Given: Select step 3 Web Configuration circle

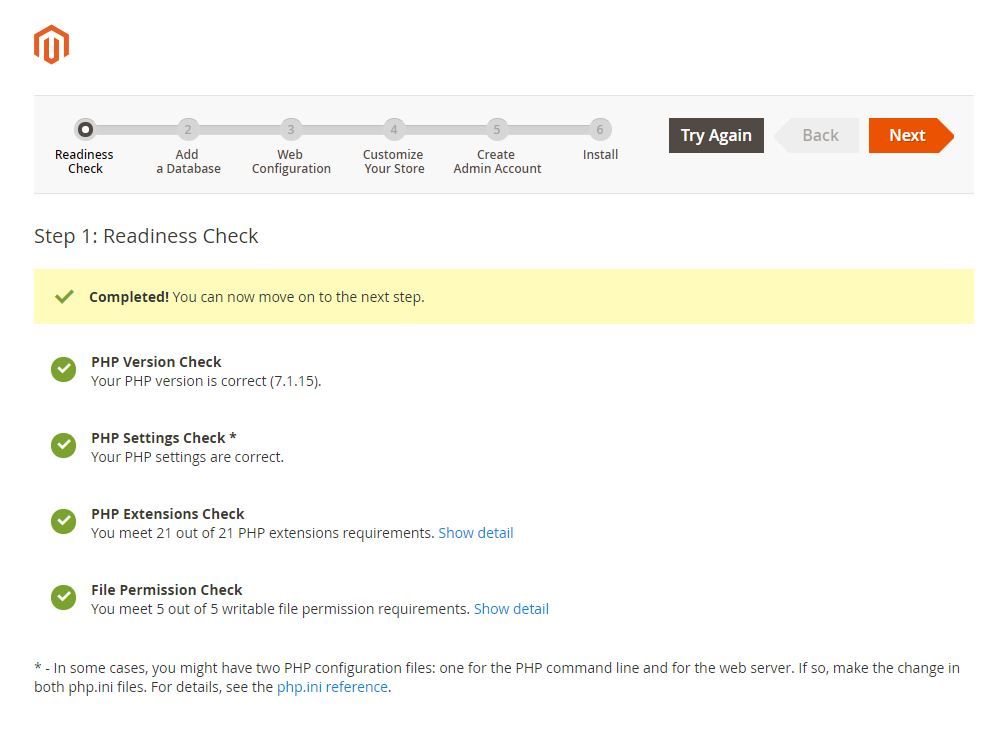Looking at the screenshot, I should tap(290, 129).
